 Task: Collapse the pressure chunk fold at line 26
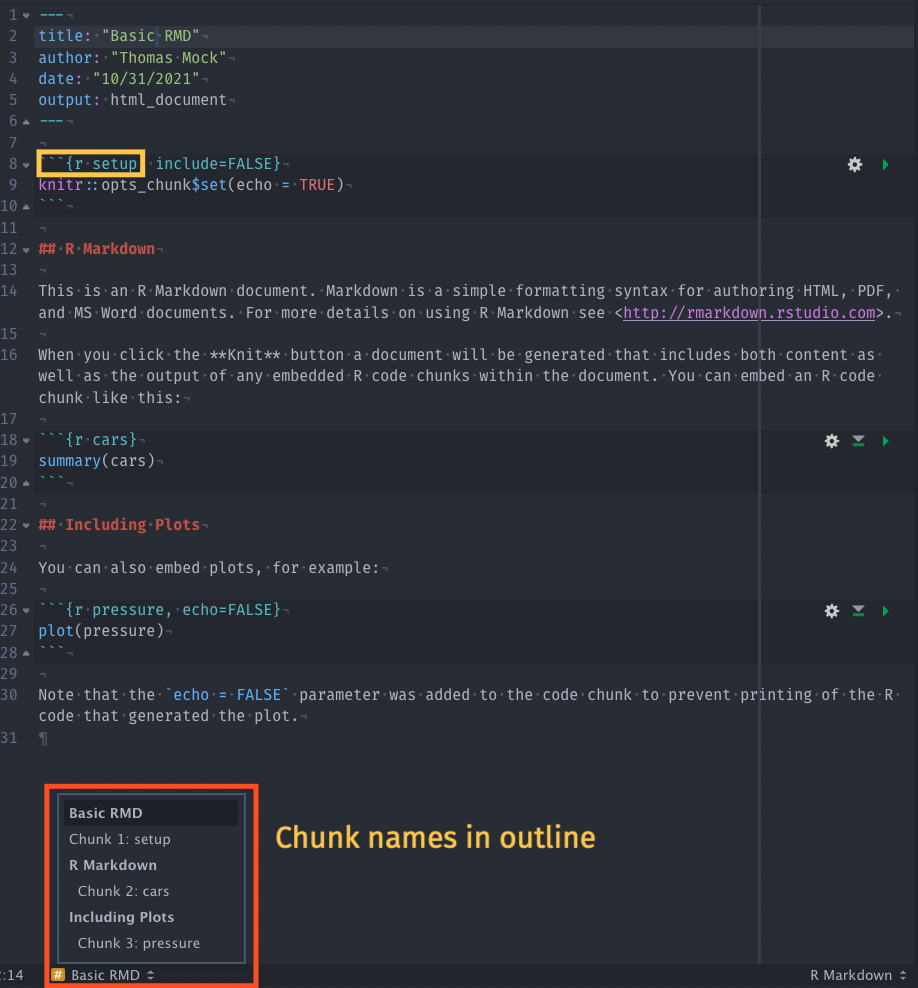[x=26, y=610]
